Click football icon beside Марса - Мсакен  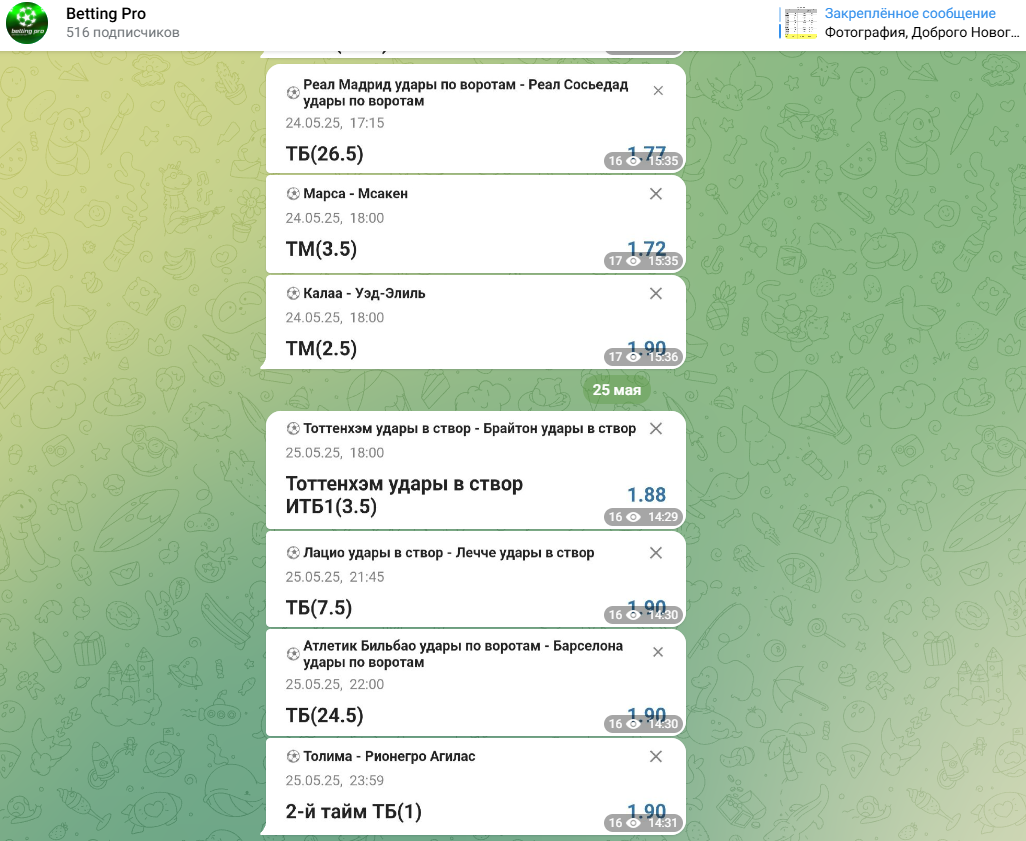(293, 194)
